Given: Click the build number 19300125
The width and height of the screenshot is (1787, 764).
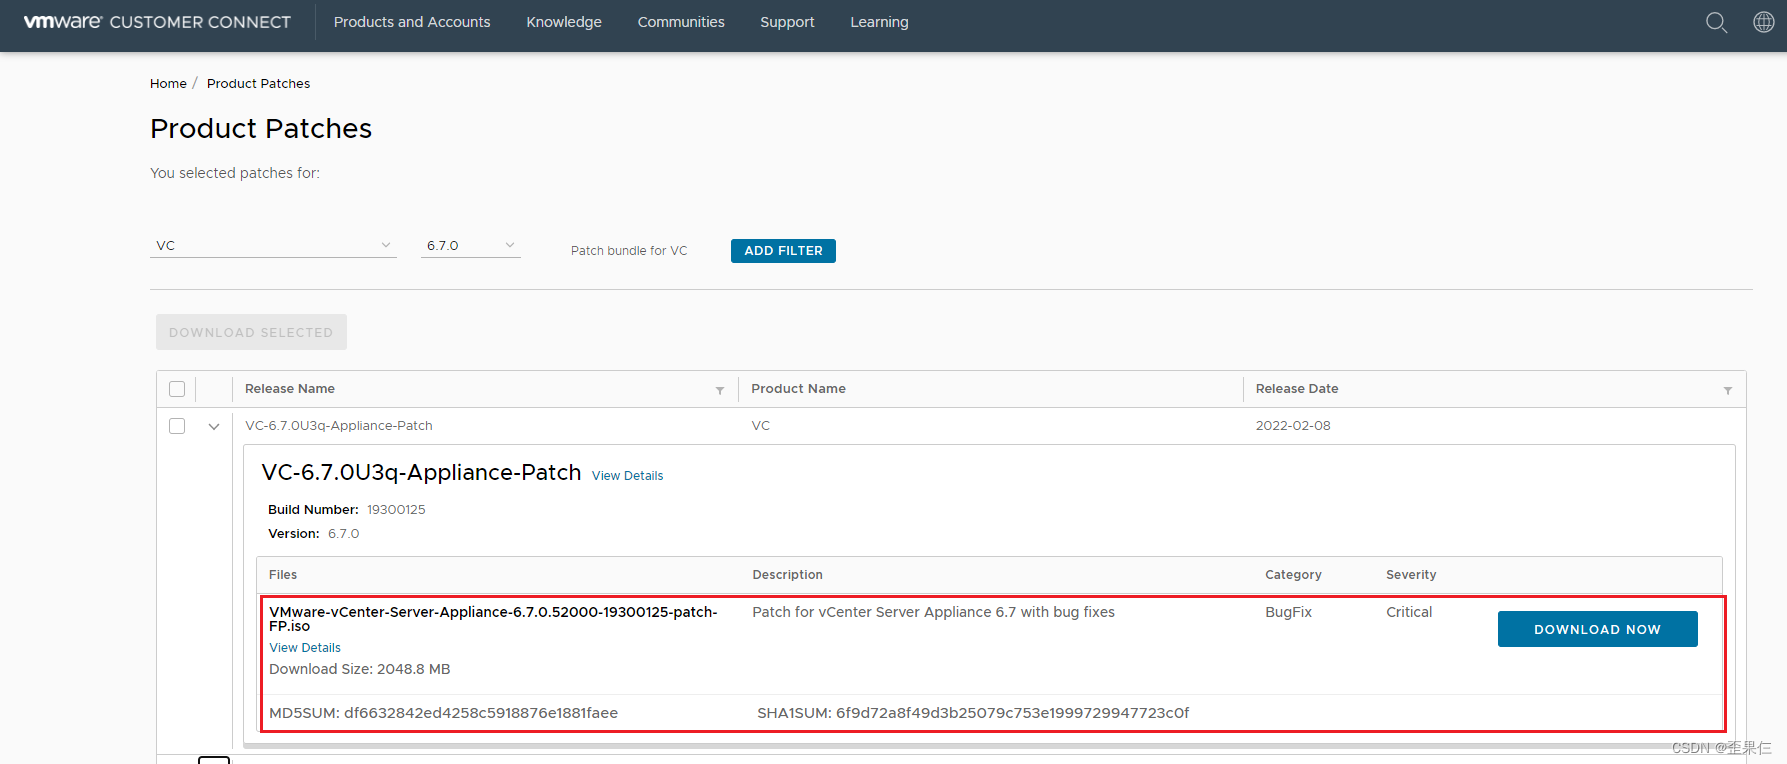Looking at the screenshot, I should pos(396,510).
